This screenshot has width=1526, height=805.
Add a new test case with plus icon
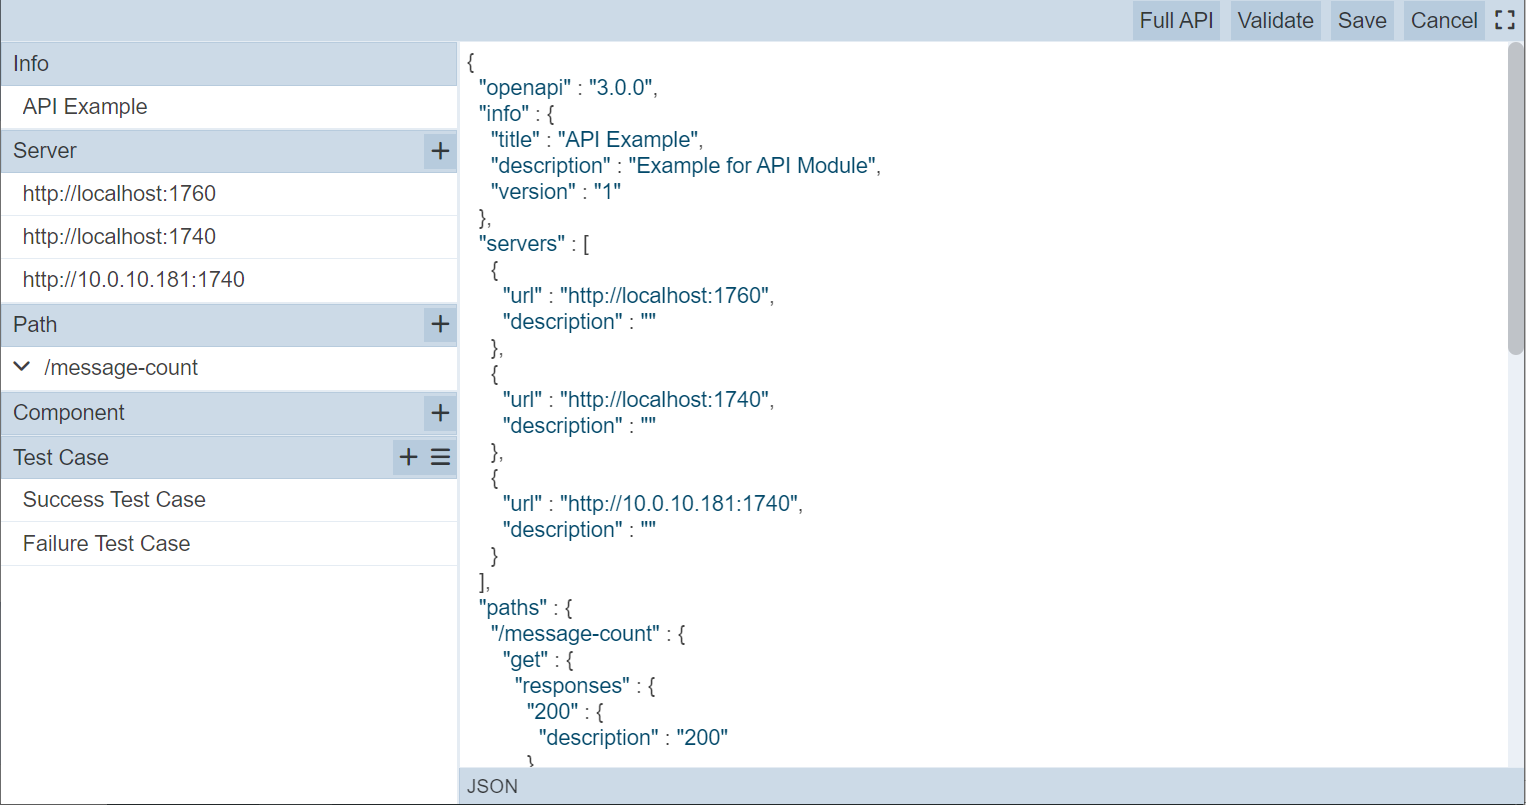[408, 457]
